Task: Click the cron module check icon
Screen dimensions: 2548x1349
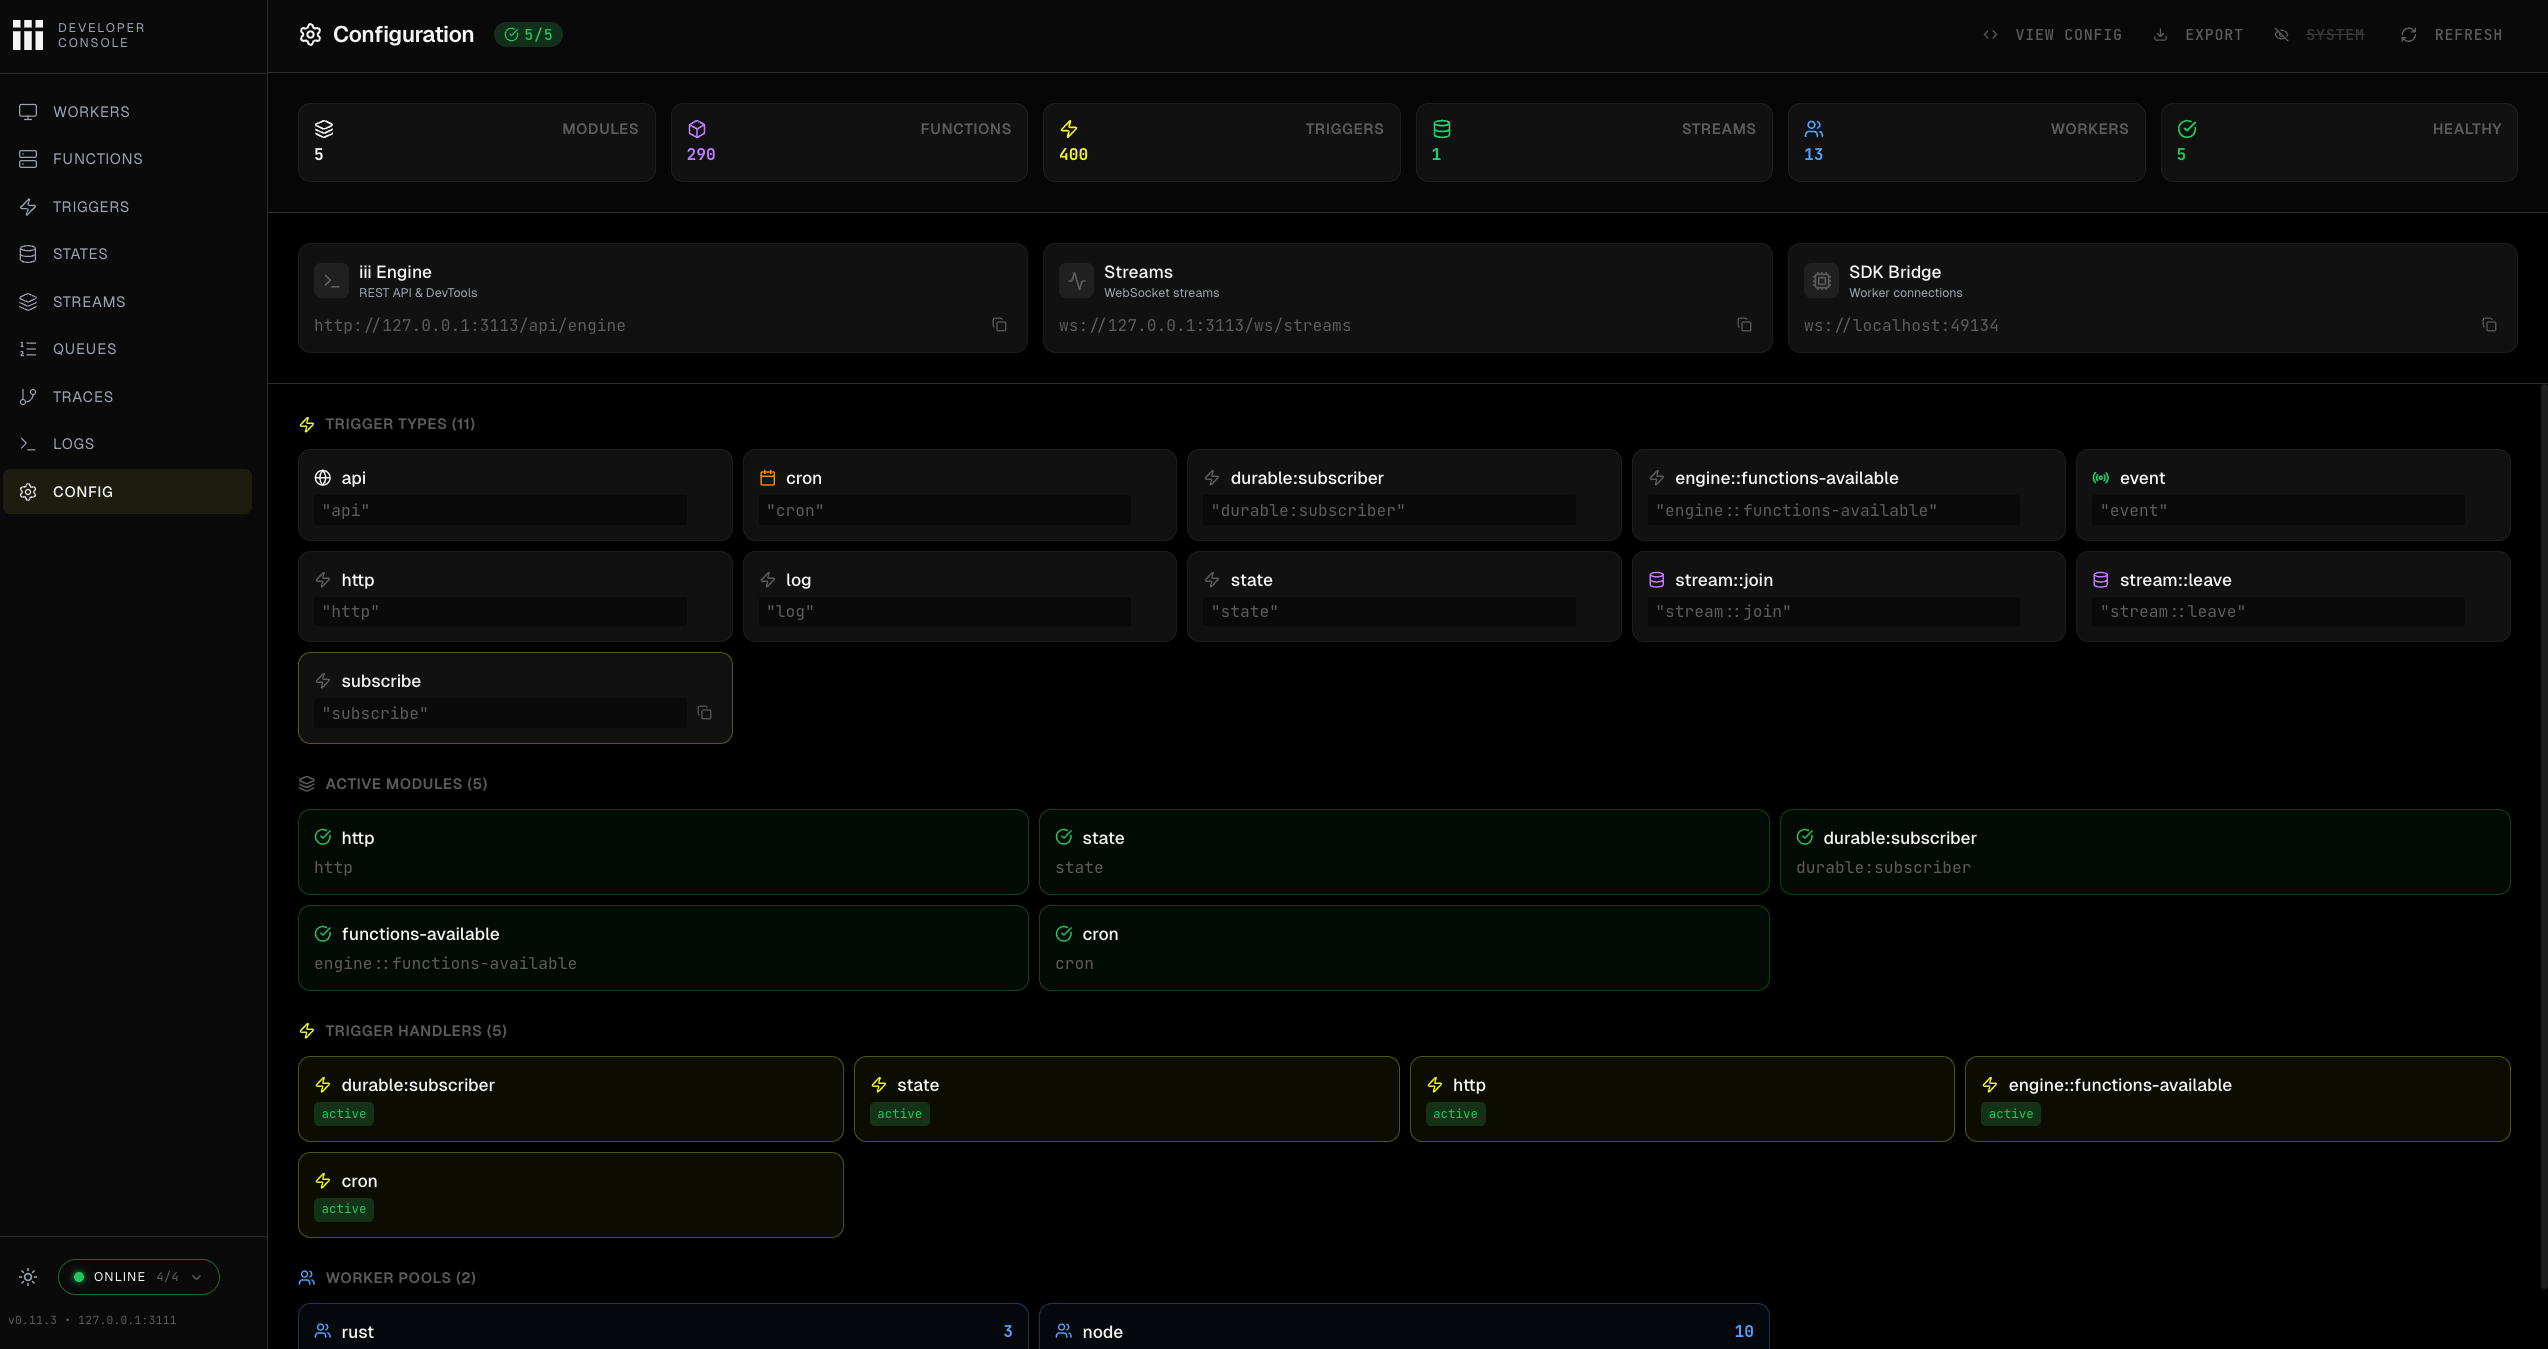Action: (1064, 934)
